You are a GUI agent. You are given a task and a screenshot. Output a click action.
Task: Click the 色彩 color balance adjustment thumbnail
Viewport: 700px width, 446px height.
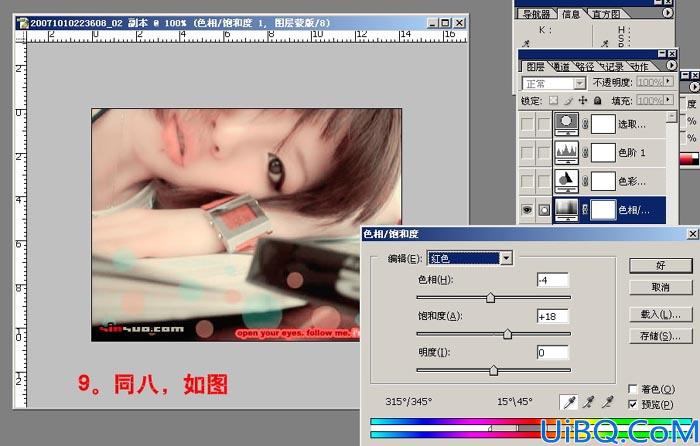click(x=567, y=181)
